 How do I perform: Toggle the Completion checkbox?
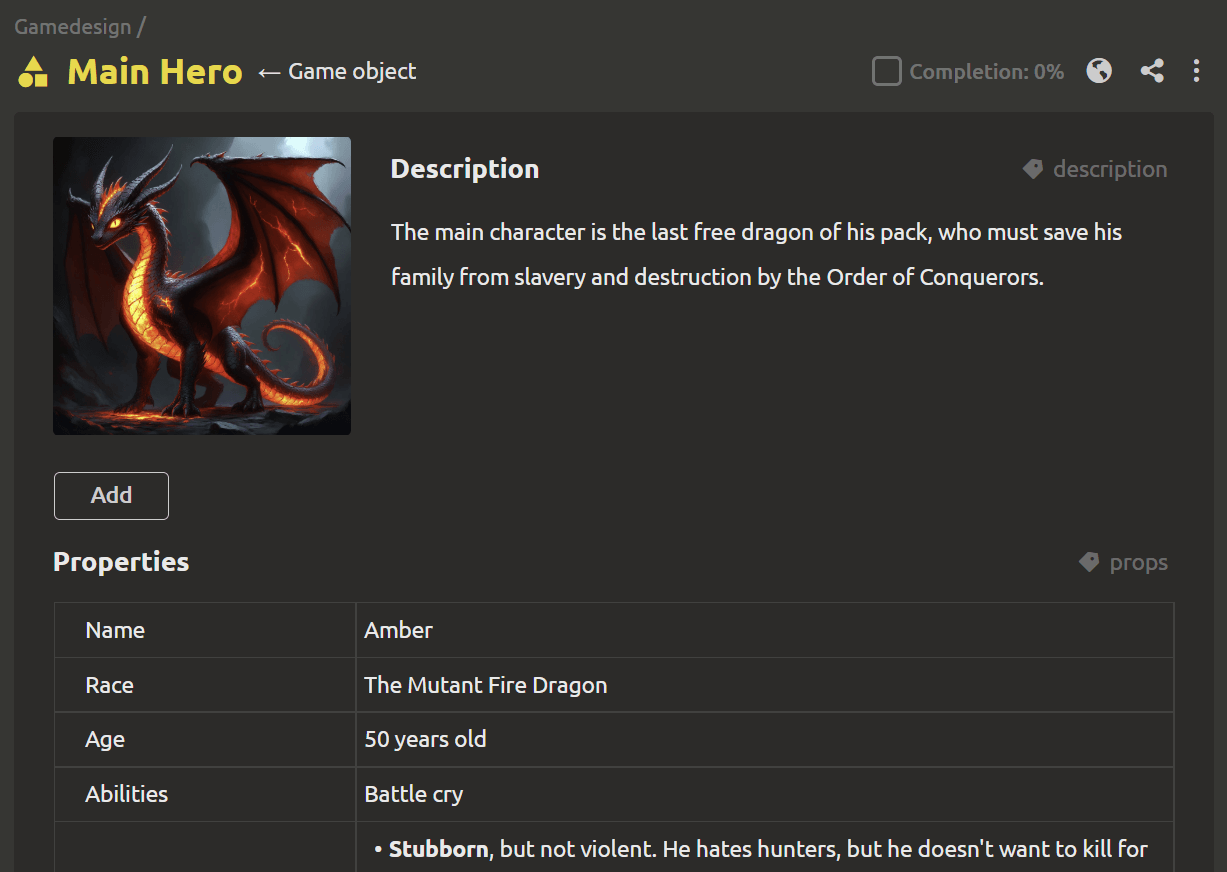point(887,71)
